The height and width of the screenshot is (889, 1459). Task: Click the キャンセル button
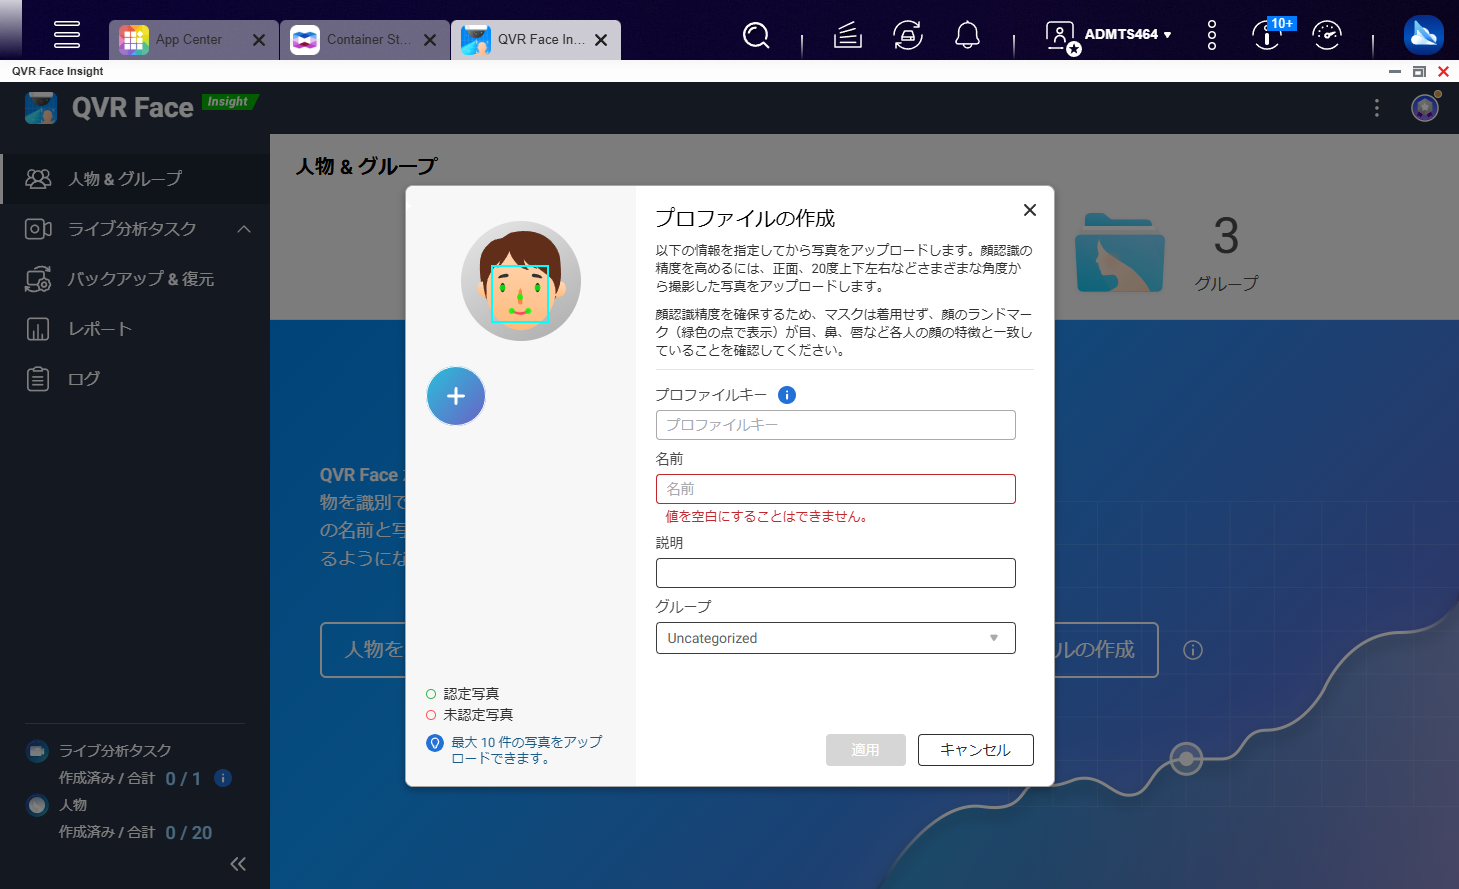coord(976,750)
